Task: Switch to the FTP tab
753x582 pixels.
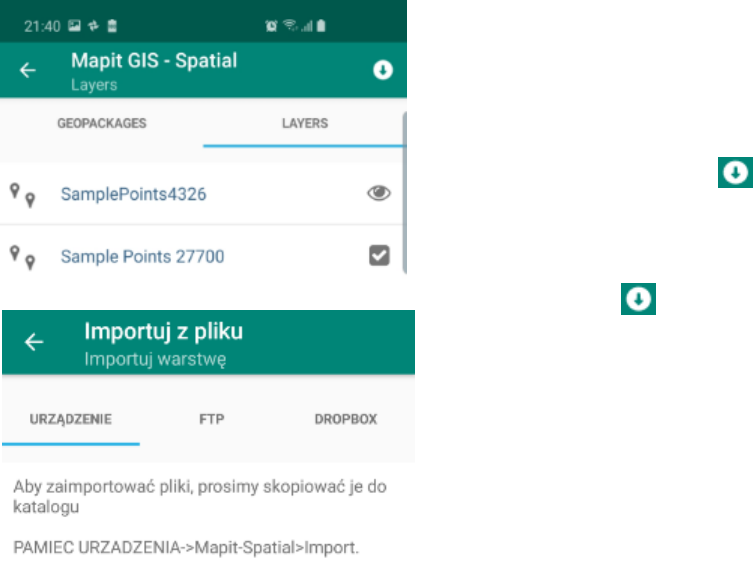Action: tap(211, 419)
